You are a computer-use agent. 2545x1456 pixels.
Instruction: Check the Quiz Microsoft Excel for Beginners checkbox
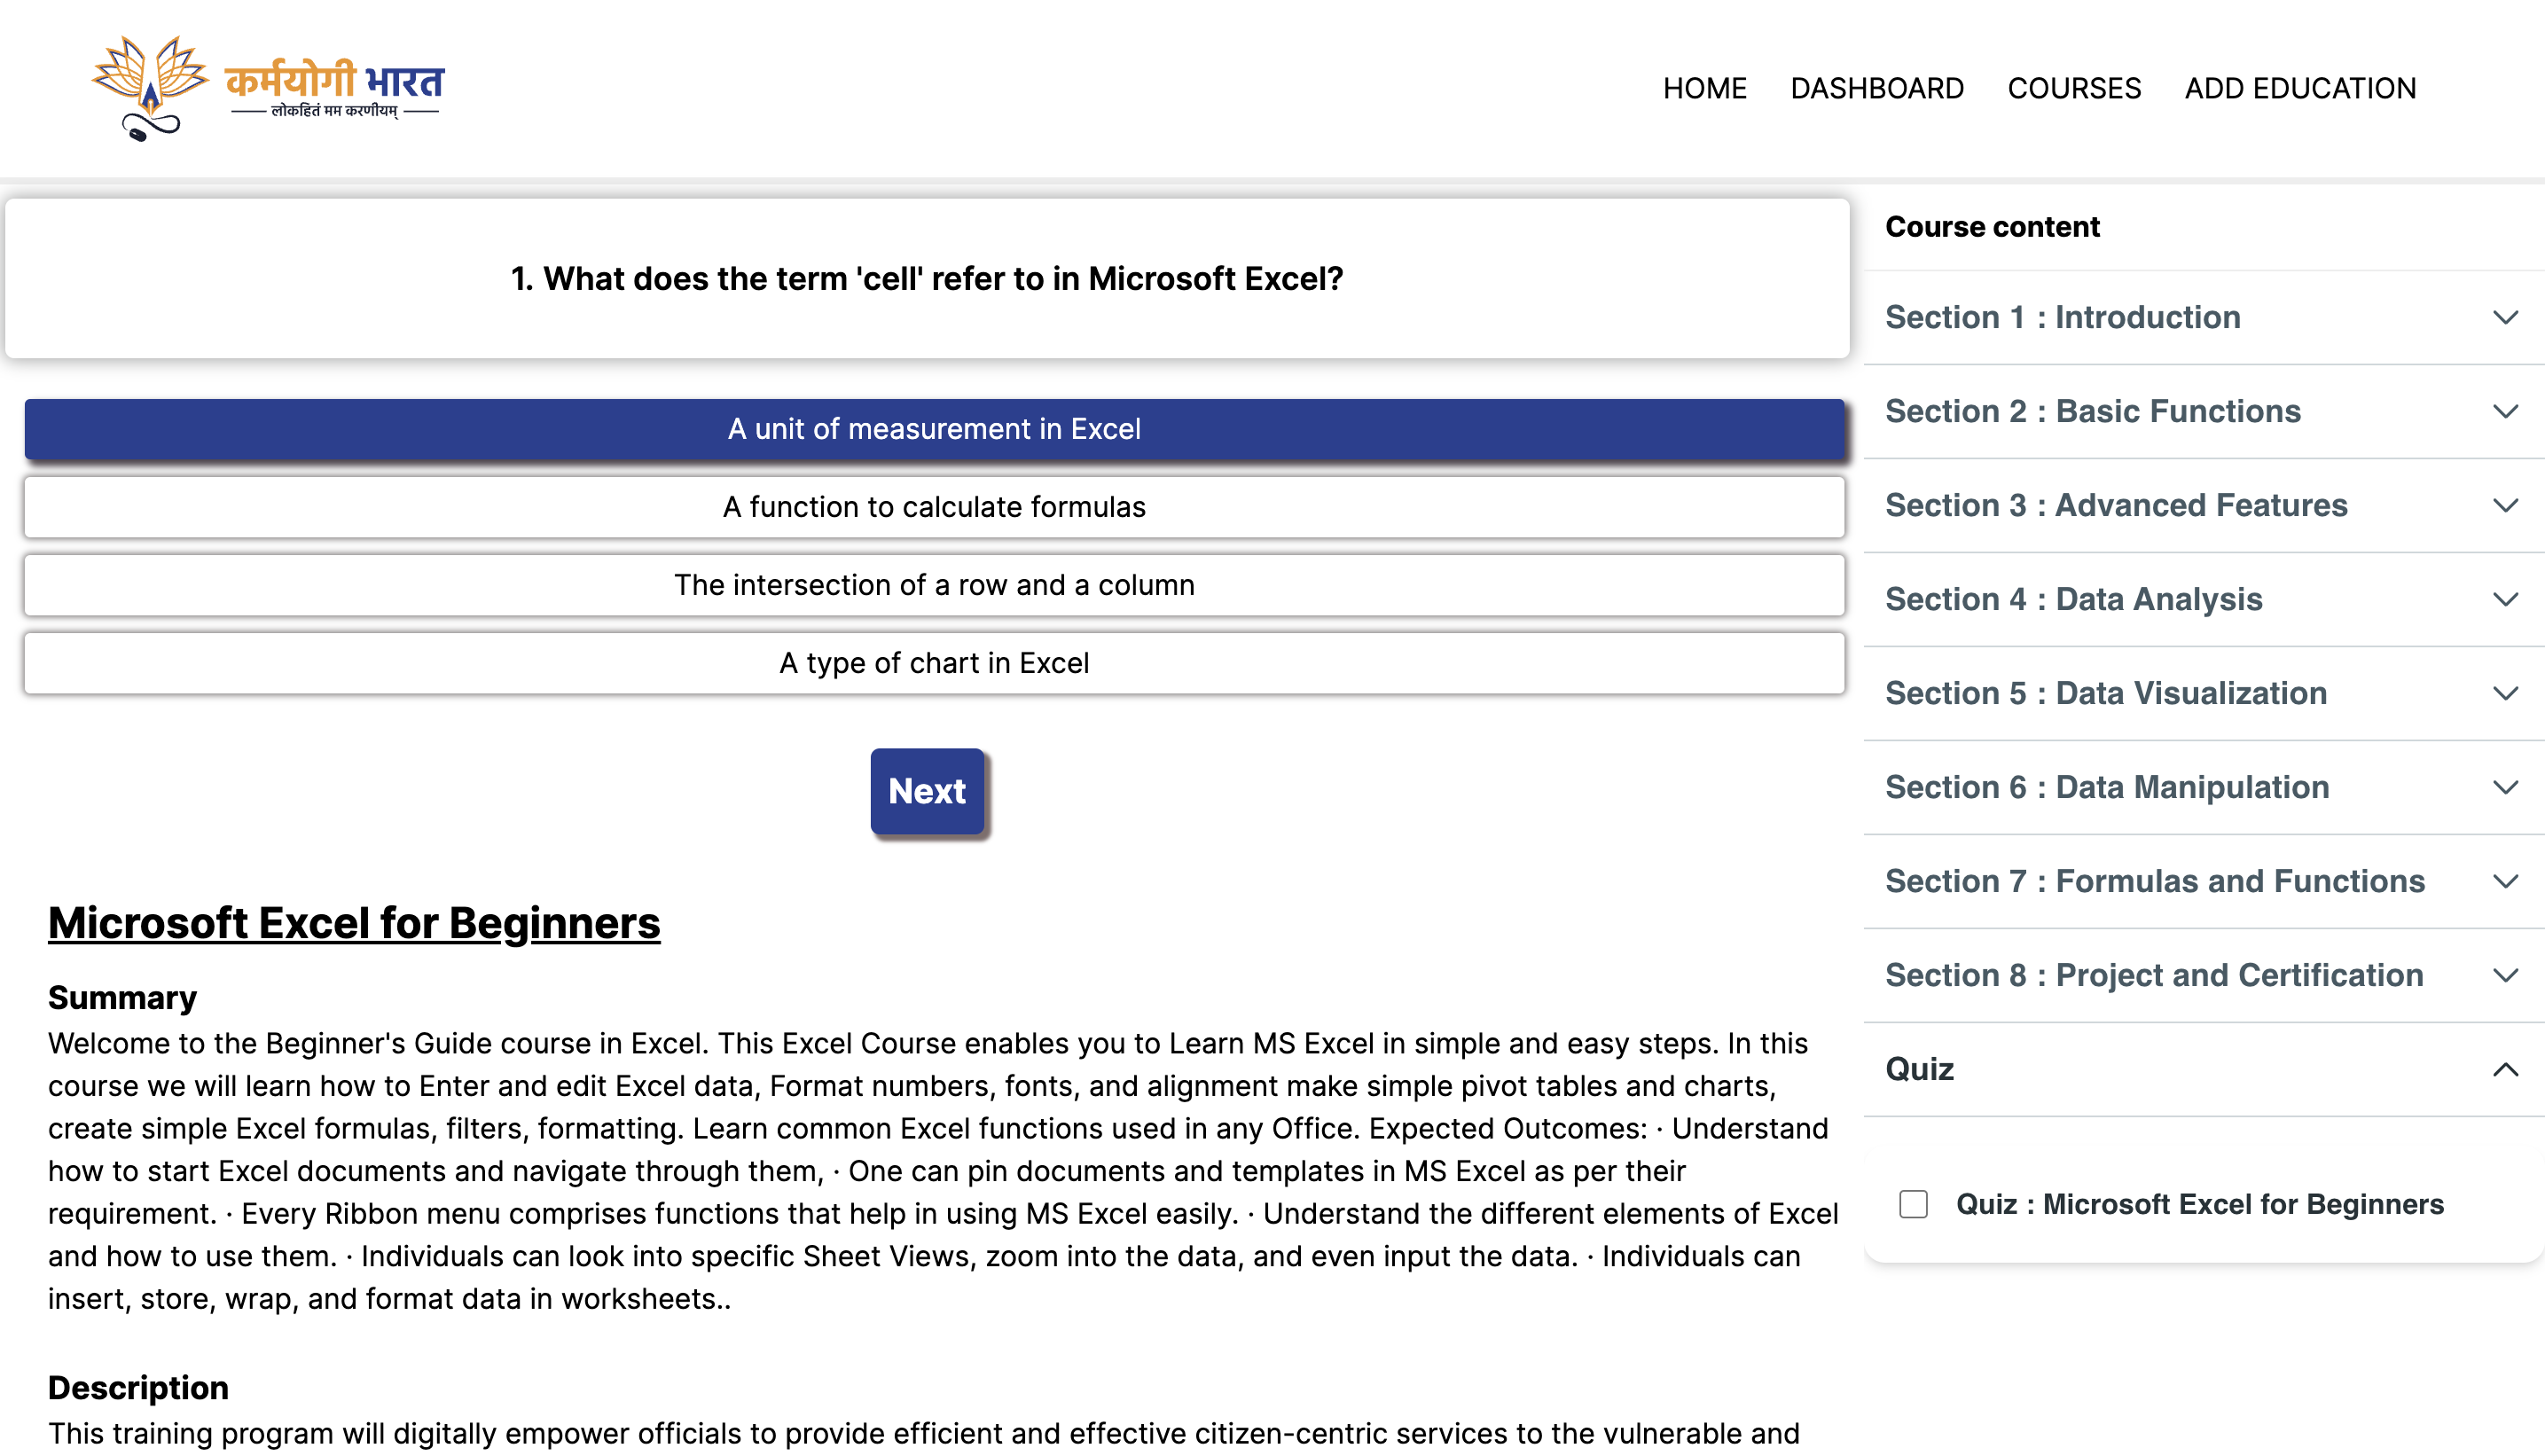[x=1913, y=1204]
